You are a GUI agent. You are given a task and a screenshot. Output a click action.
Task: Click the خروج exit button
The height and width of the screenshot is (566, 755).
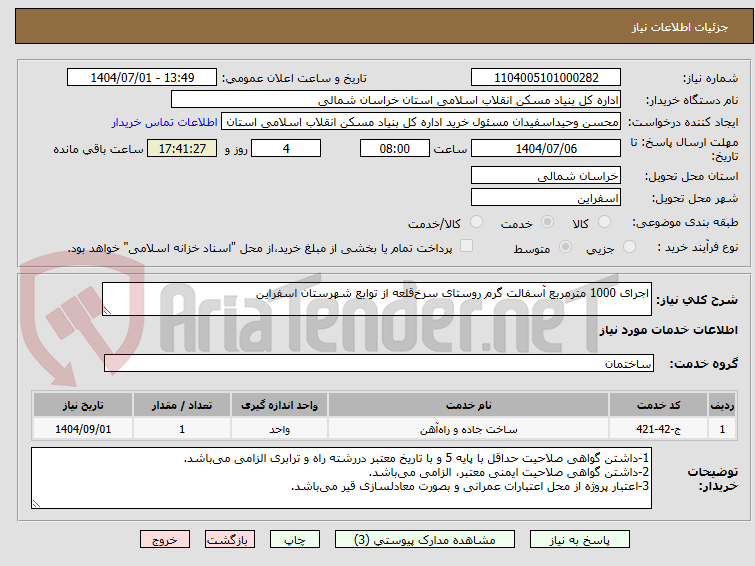(x=165, y=540)
